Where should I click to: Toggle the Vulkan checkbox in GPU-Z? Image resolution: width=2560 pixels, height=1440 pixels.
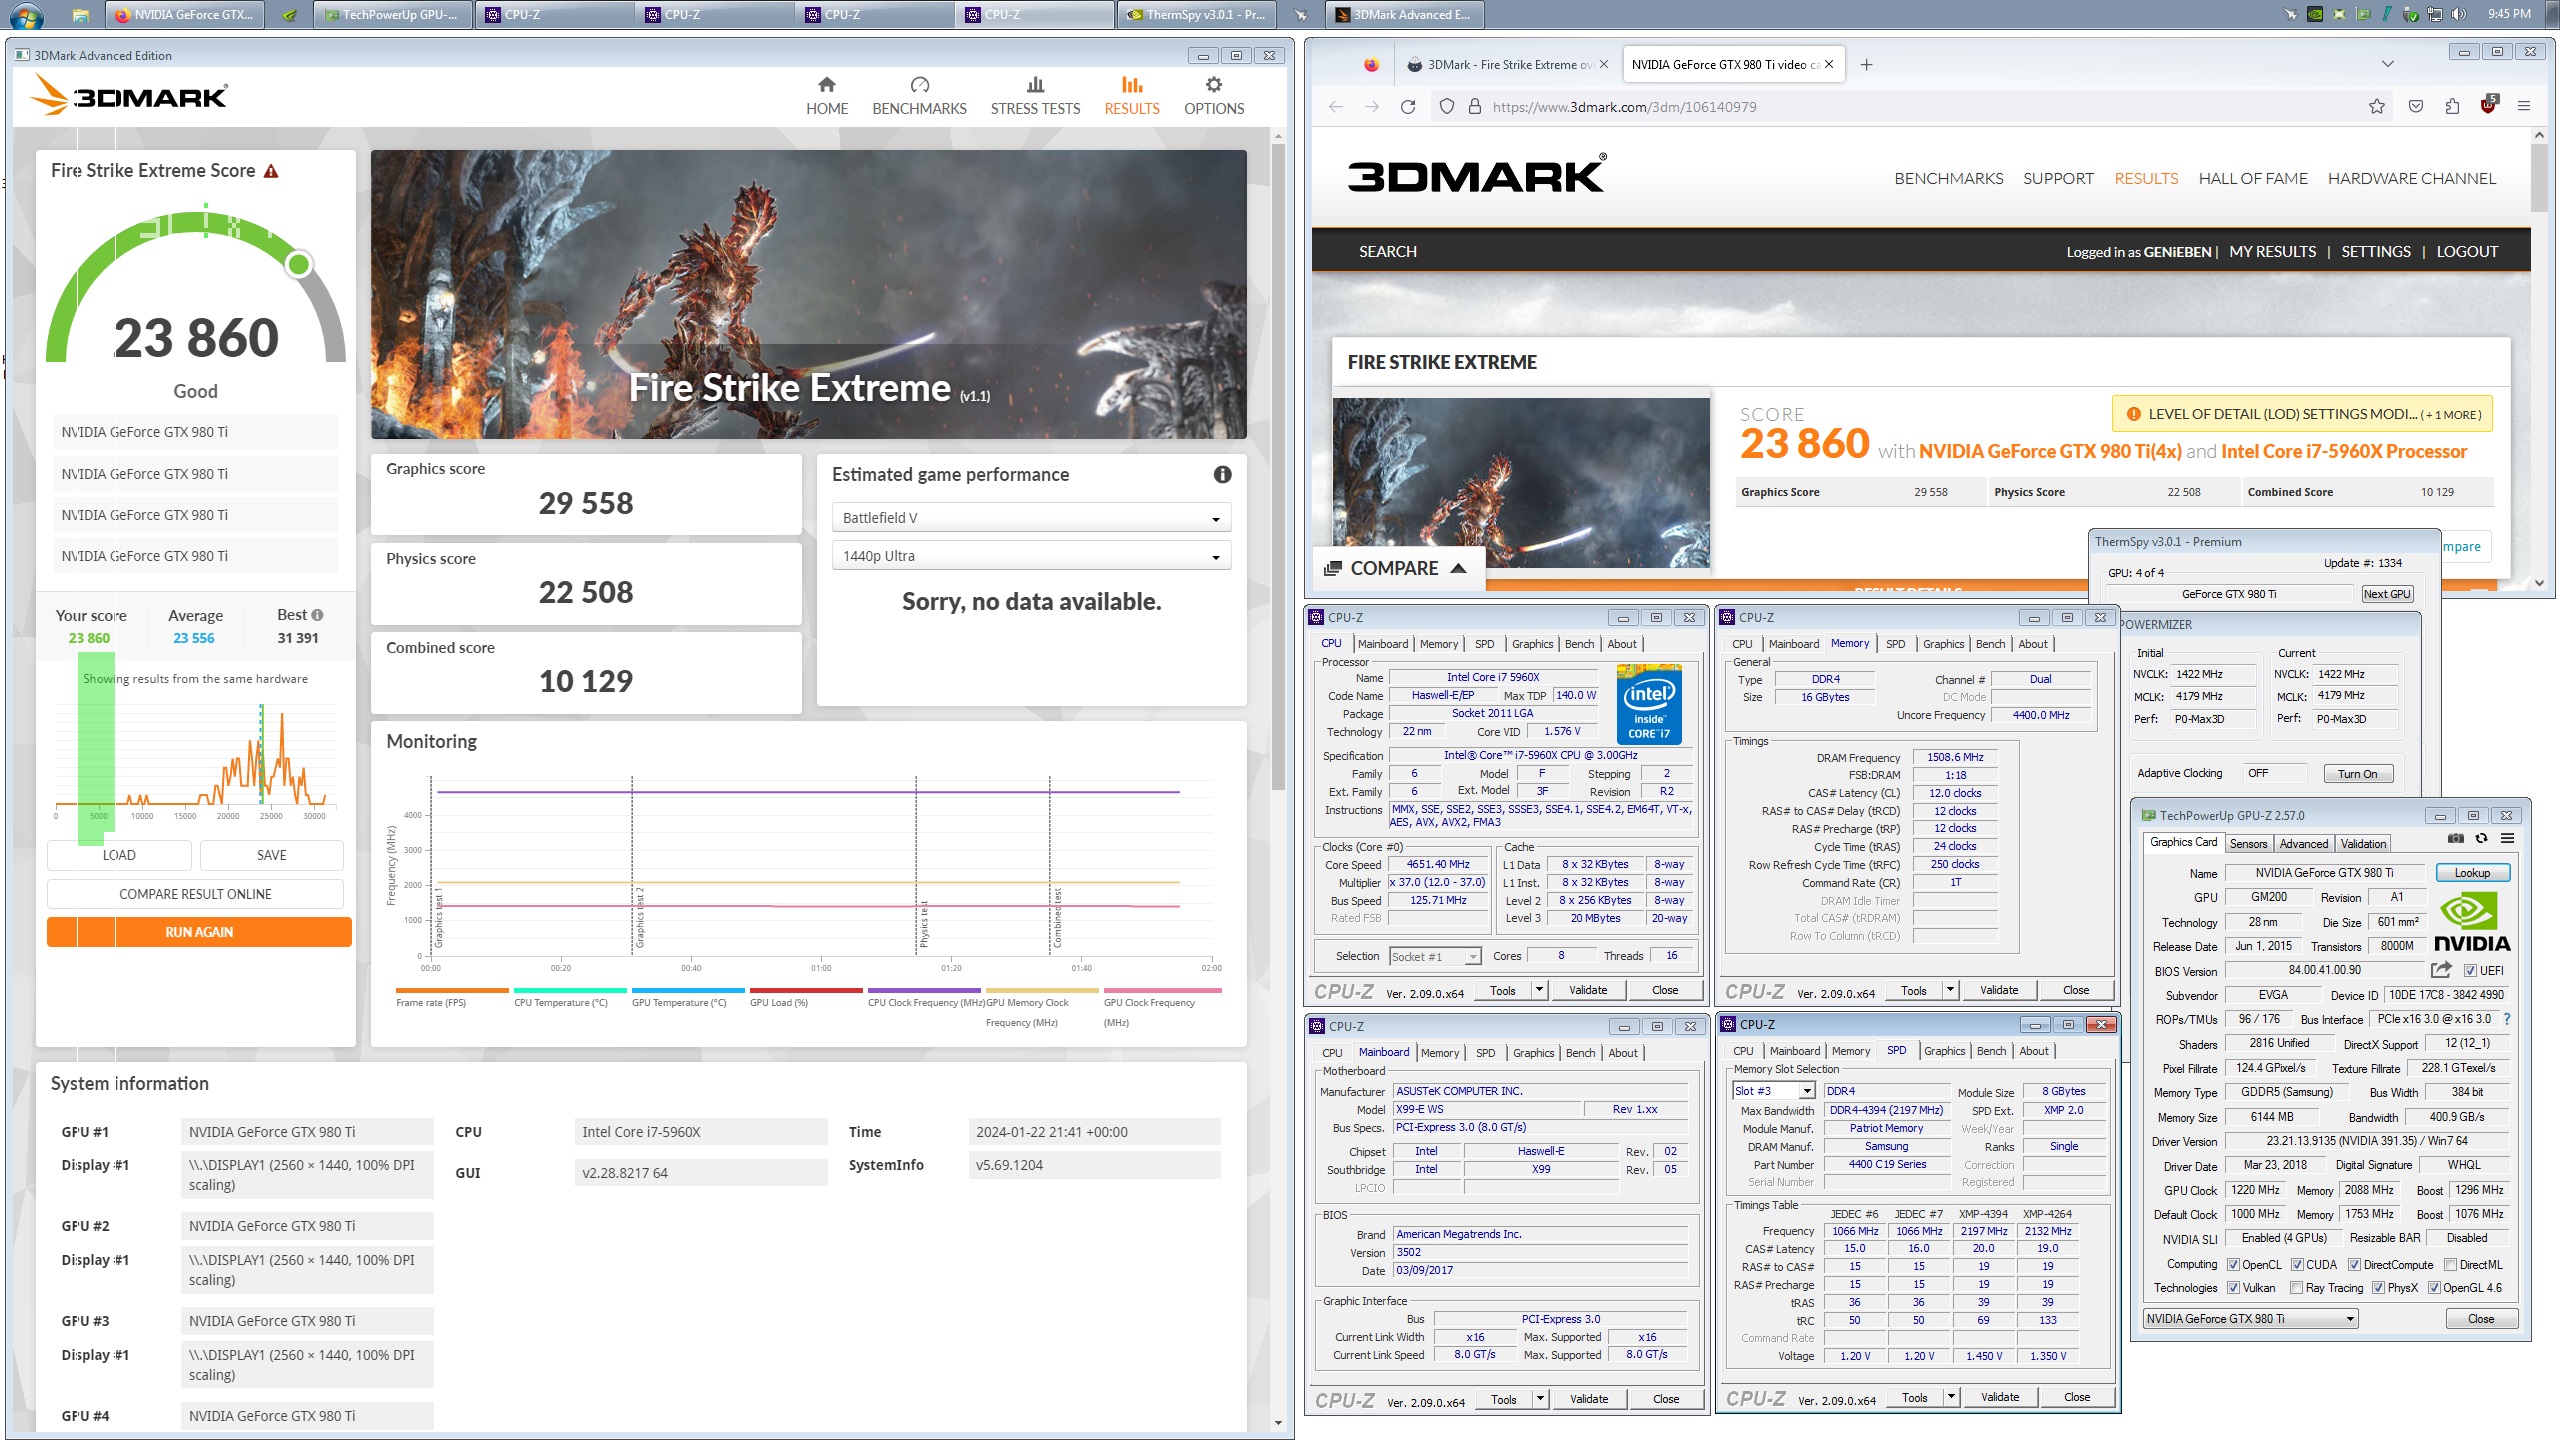pos(2233,1289)
